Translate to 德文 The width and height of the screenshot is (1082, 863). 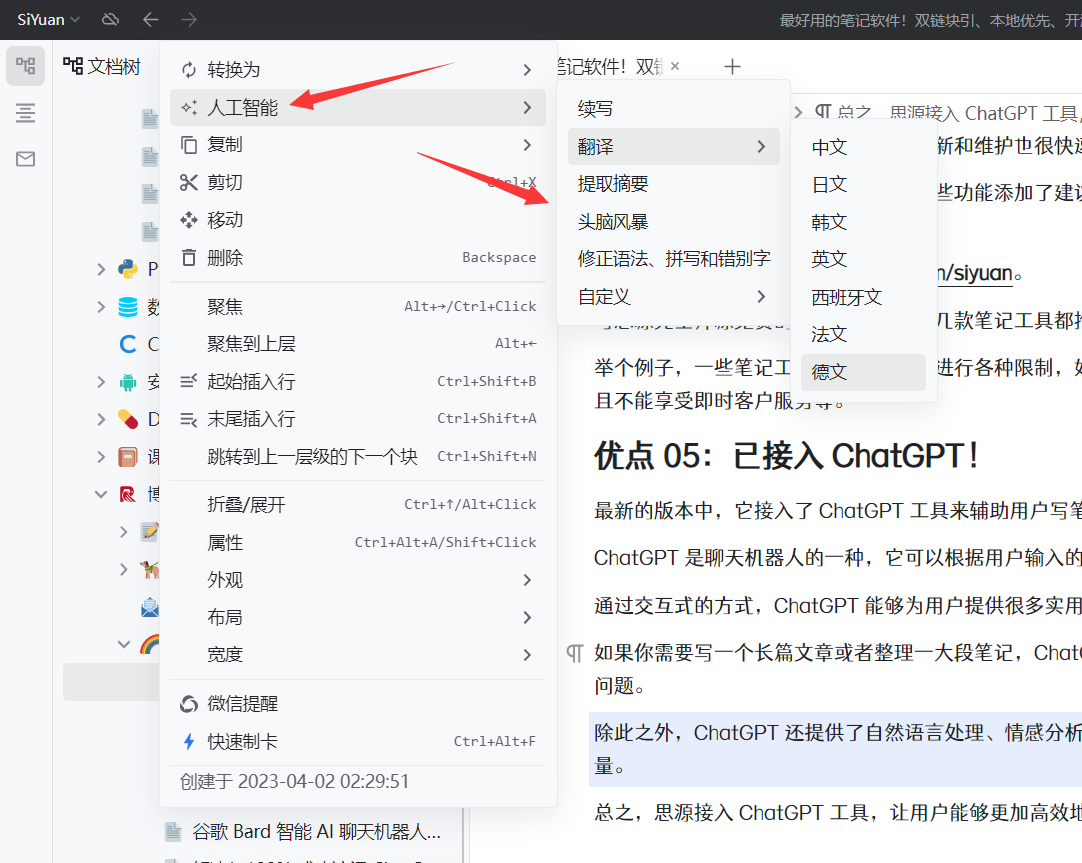click(x=863, y=373)
